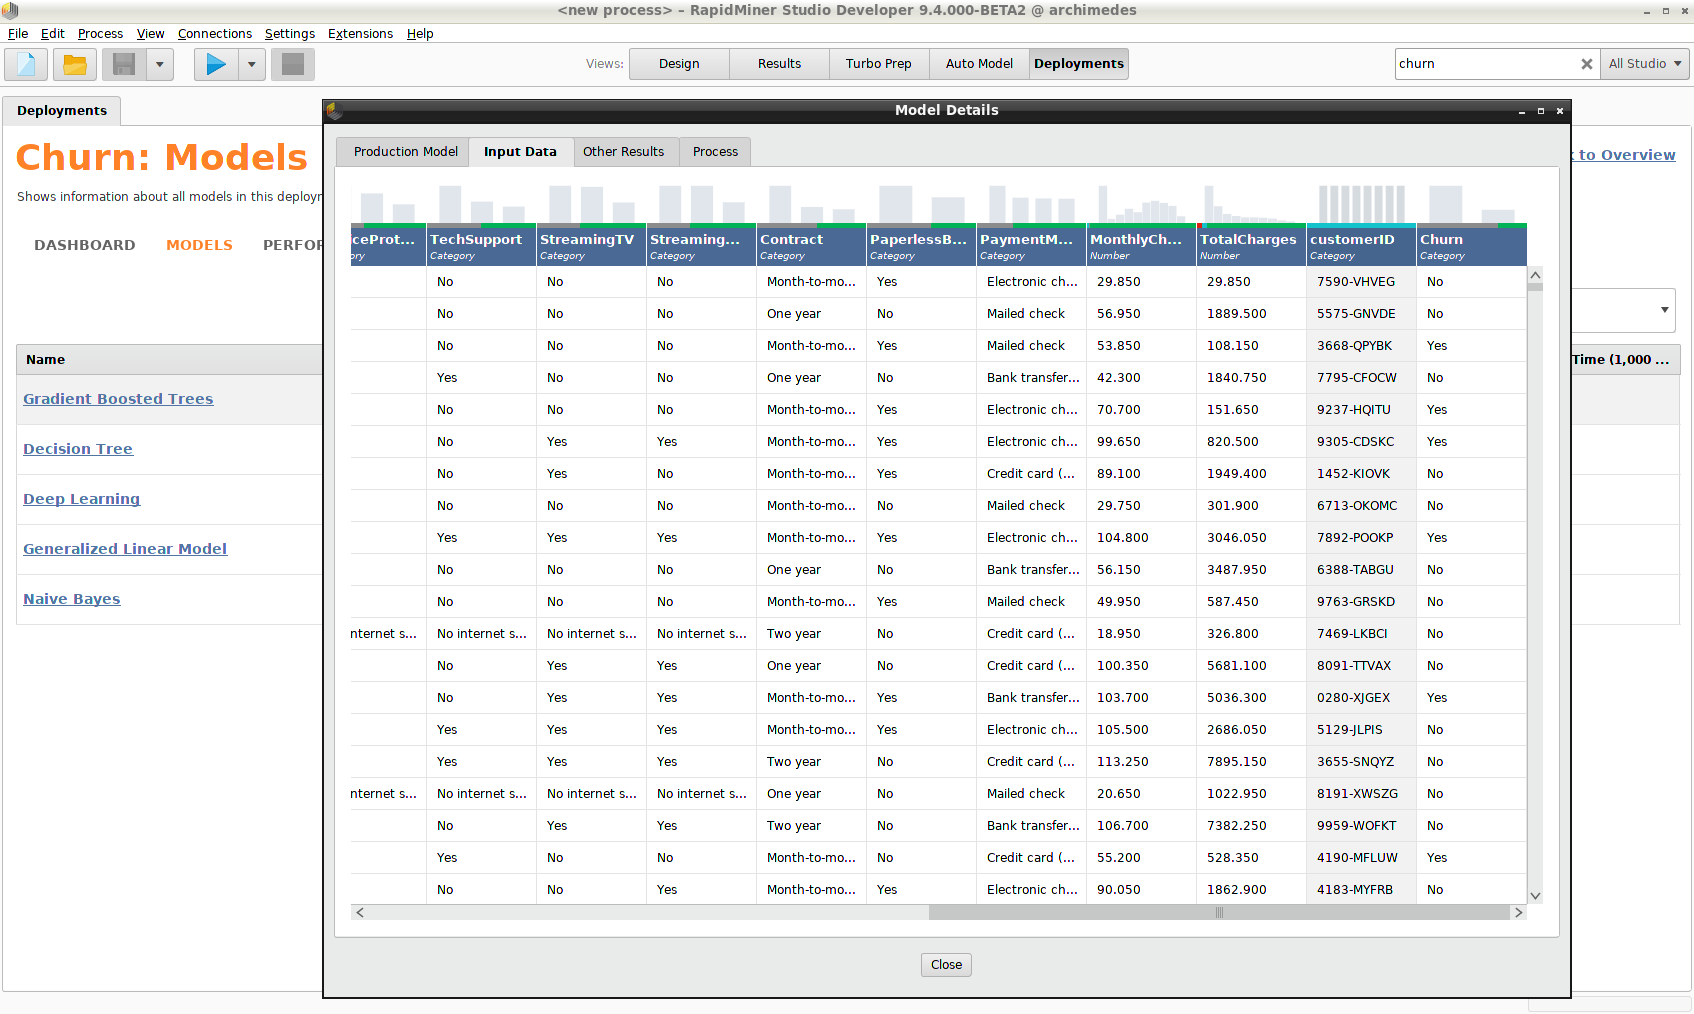1694x1014 pixels.
Task: Click the horizontal scroll right arrow
Action: 1518,912
